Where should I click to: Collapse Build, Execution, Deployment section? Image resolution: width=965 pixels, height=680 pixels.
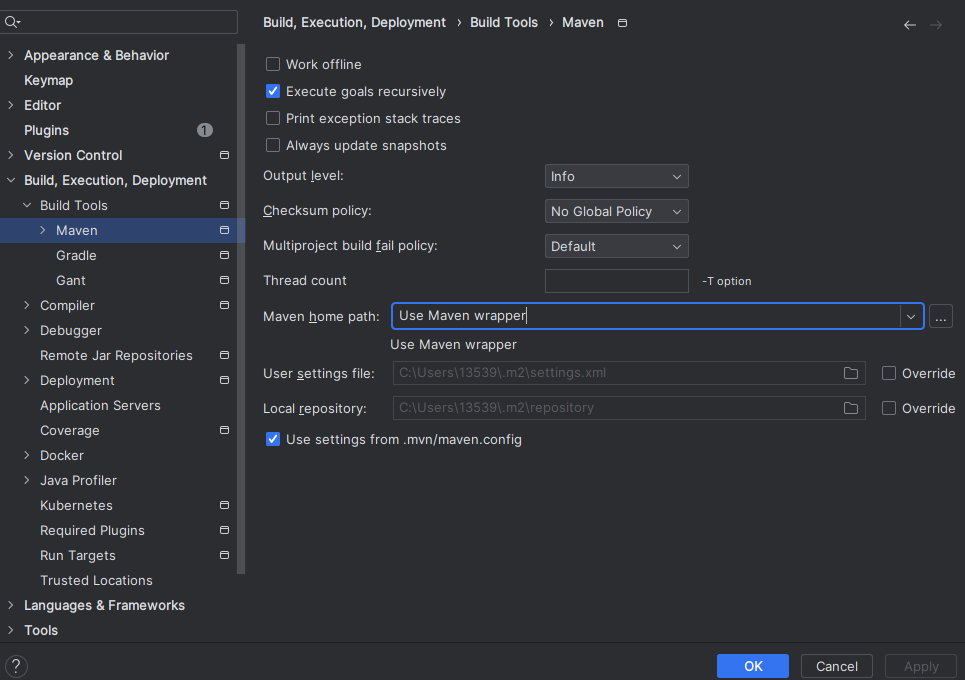pyautogui.click(x=10, y=180)
